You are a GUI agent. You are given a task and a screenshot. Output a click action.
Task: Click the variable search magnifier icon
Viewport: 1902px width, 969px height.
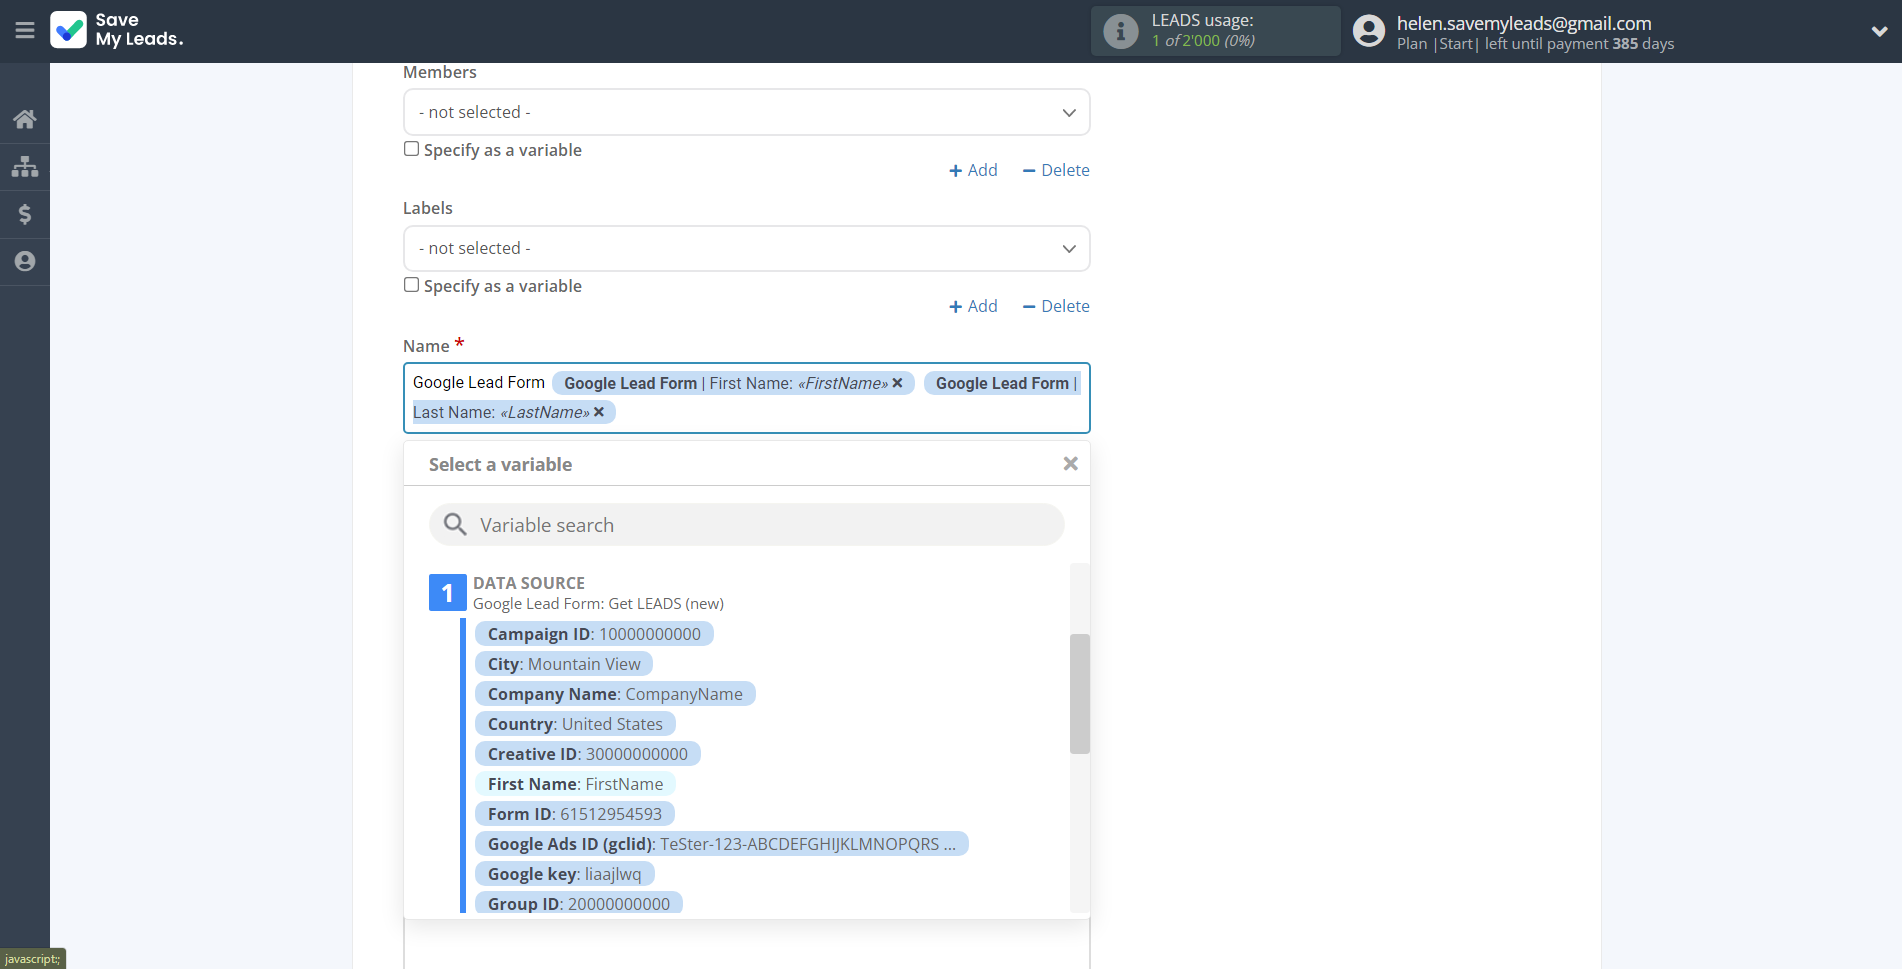(x=455, y=525)
